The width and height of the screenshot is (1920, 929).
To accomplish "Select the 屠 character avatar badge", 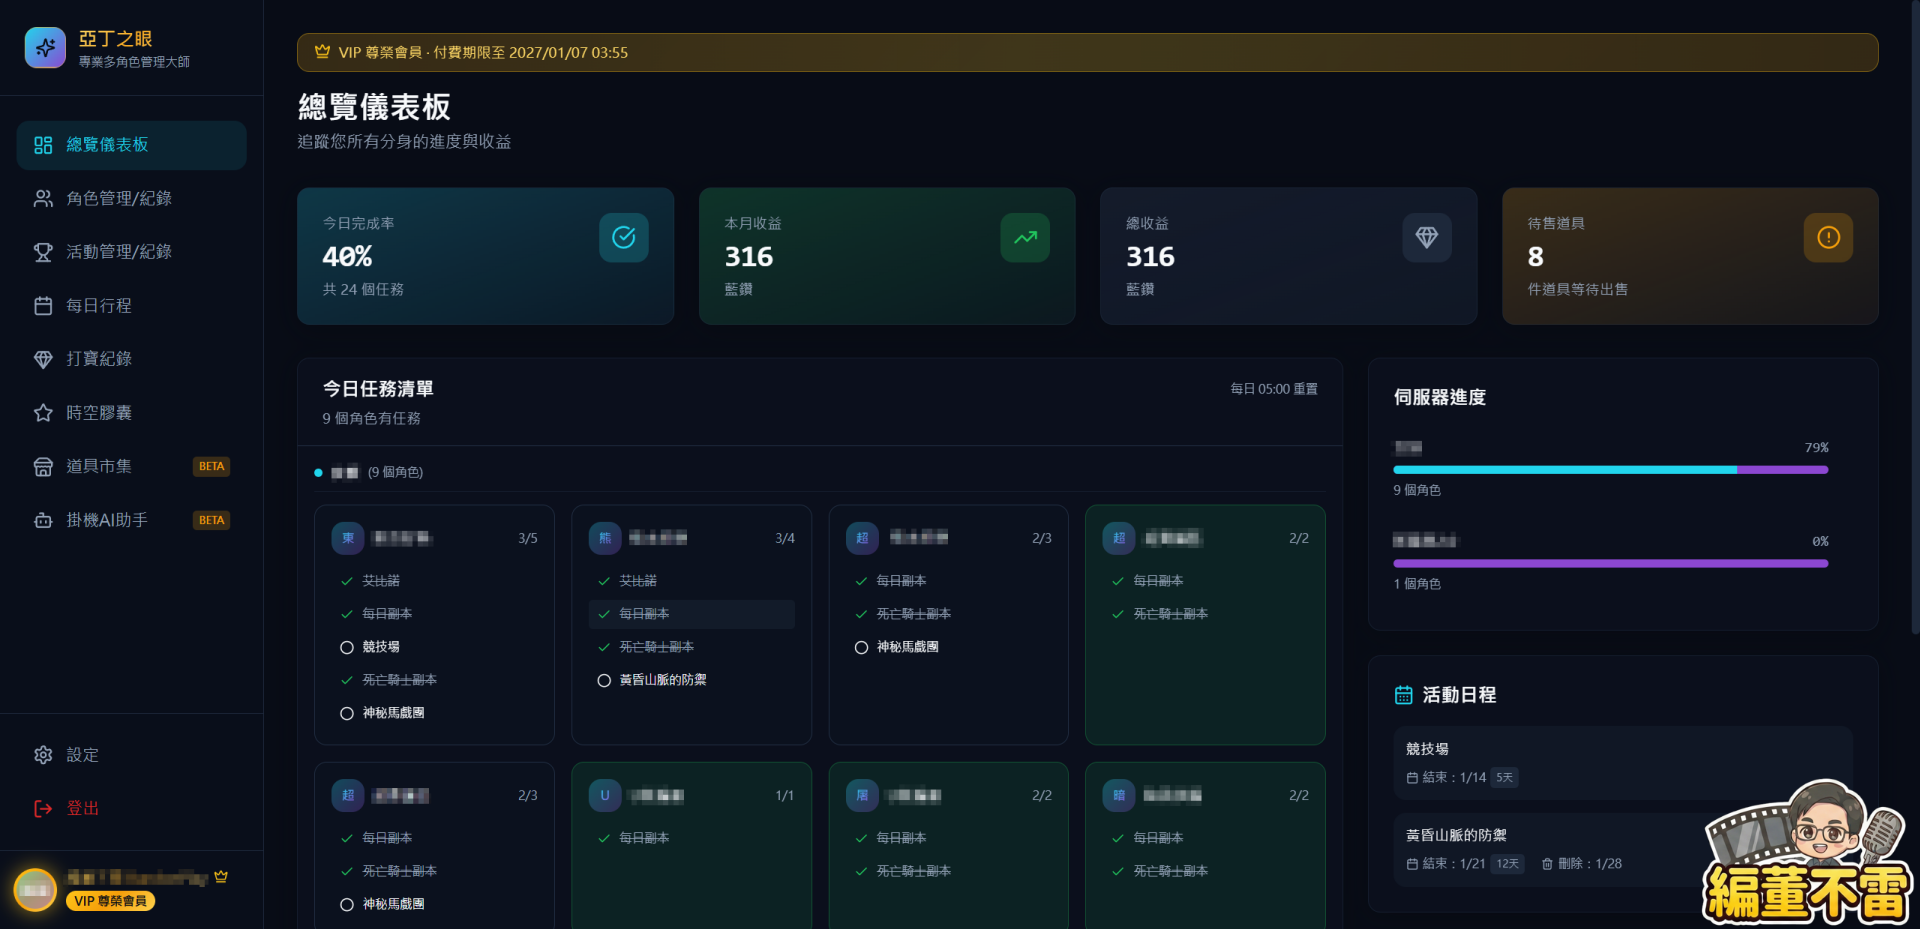I will 862,795.
